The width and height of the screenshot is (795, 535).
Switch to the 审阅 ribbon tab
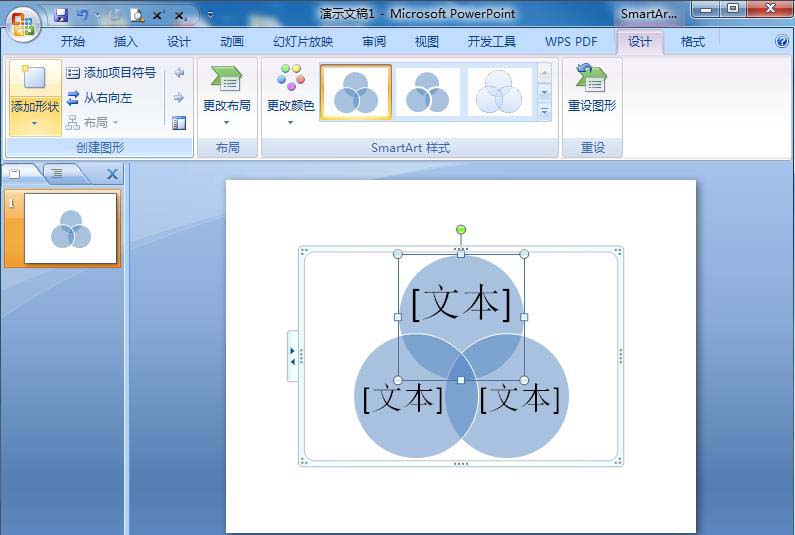[x=374, y=42]
